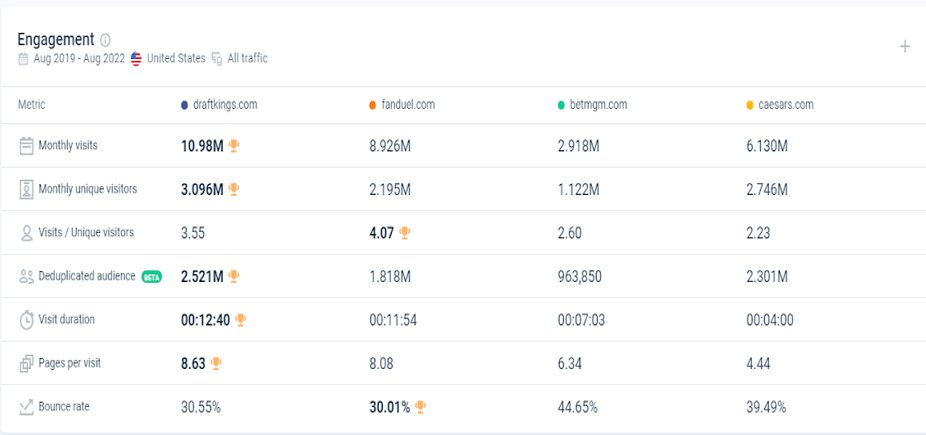The image size is (926, 435).
Task: Select the Monthly unique visitors label
Action: (88, 189)
